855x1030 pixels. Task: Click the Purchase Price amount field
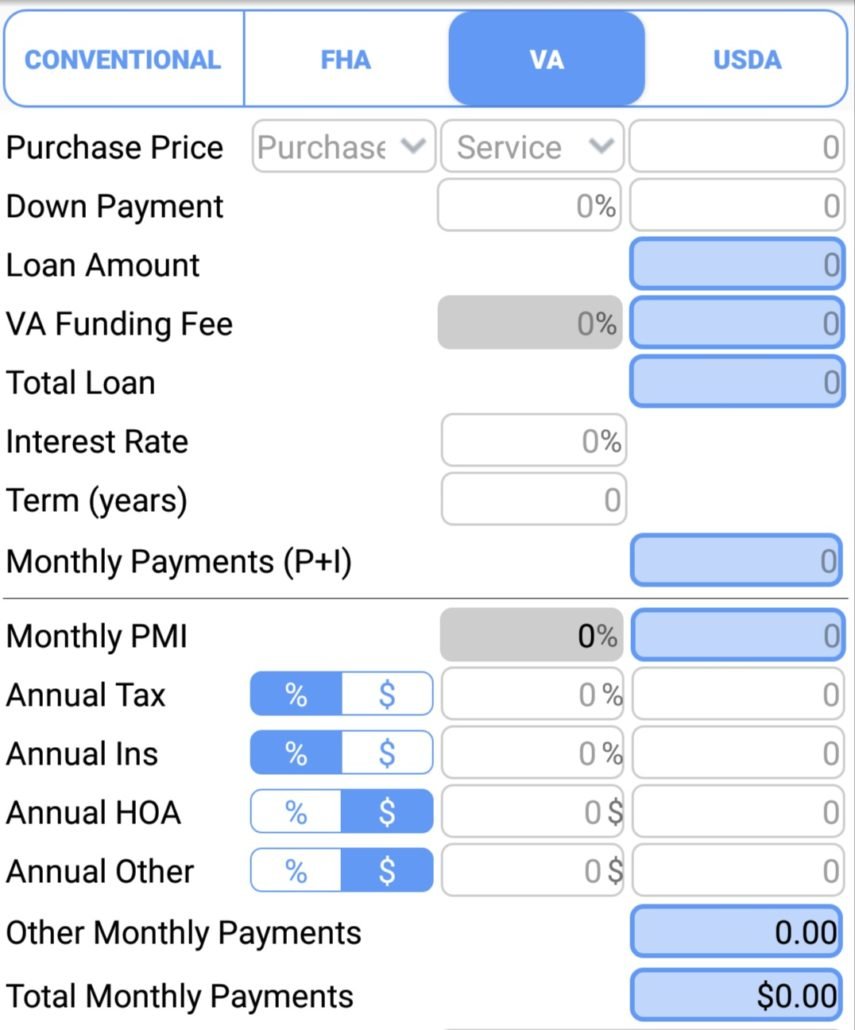click(737, 146)
